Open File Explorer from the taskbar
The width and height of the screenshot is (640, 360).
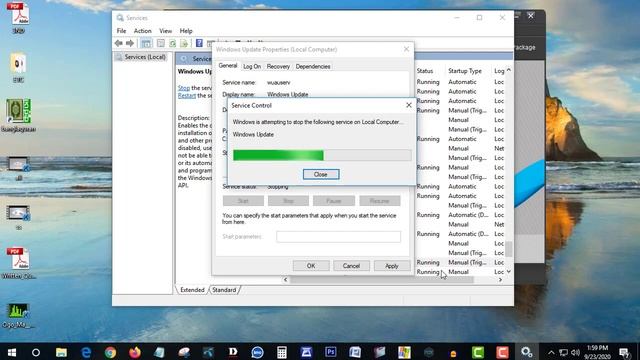pyautogui.click(x=61, y=352)
